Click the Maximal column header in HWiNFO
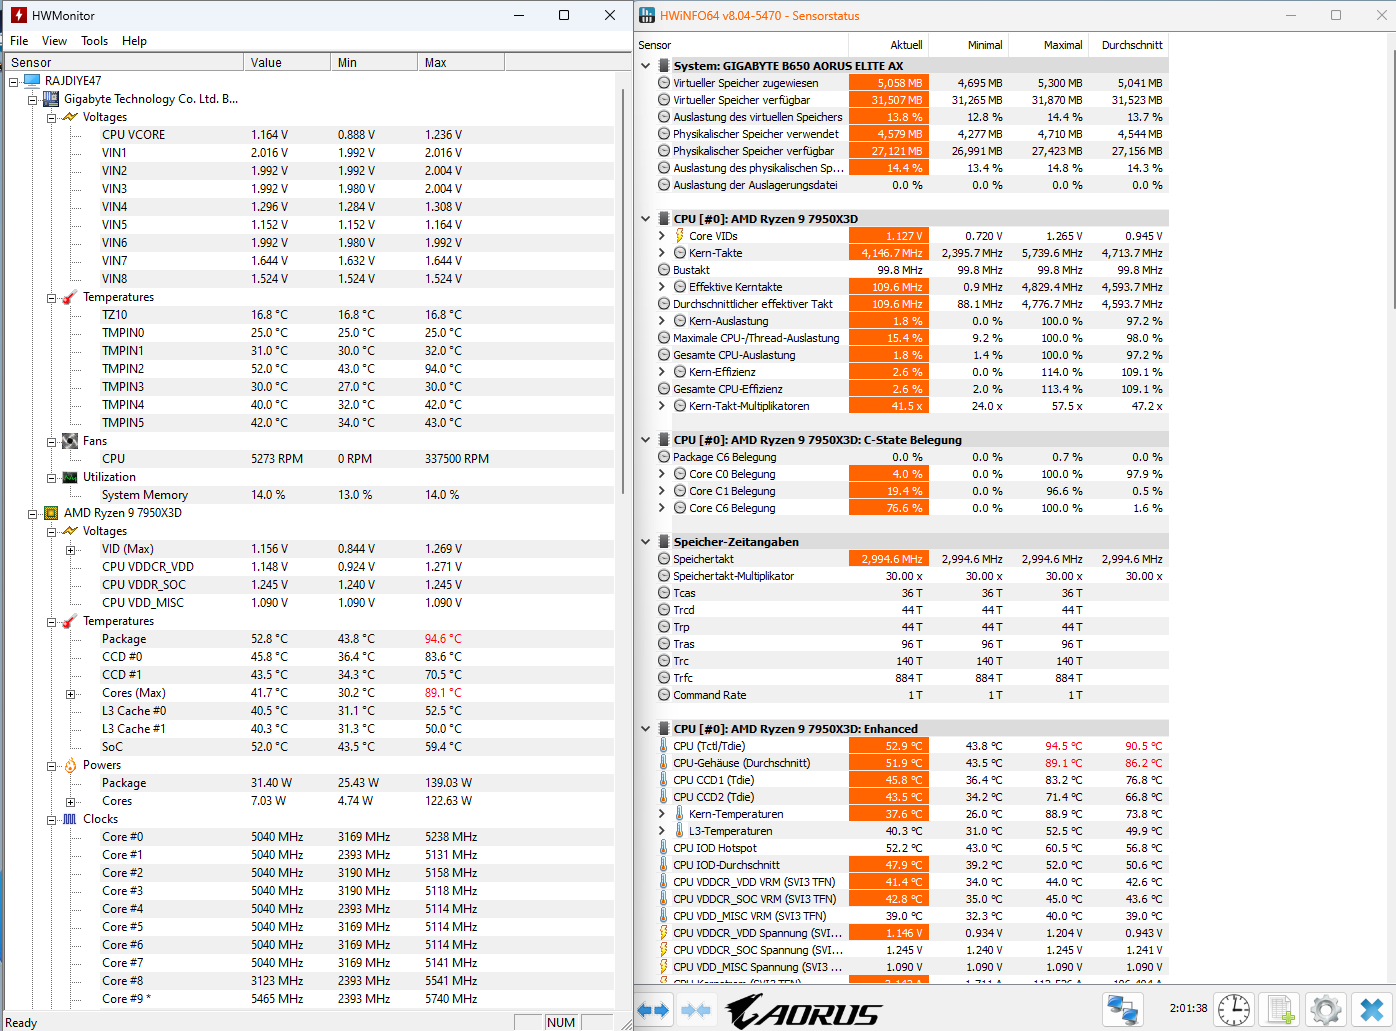 1049,45
